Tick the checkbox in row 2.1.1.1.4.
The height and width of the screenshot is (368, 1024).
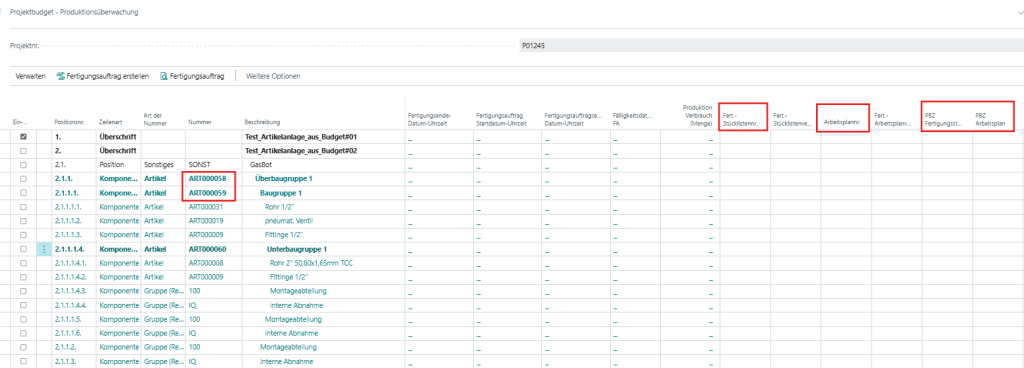pyautogui.click(x=24, y=249)
